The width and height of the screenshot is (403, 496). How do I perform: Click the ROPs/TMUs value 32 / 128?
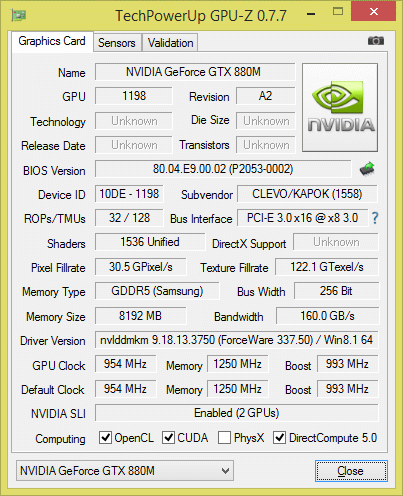tap(129, 218)
